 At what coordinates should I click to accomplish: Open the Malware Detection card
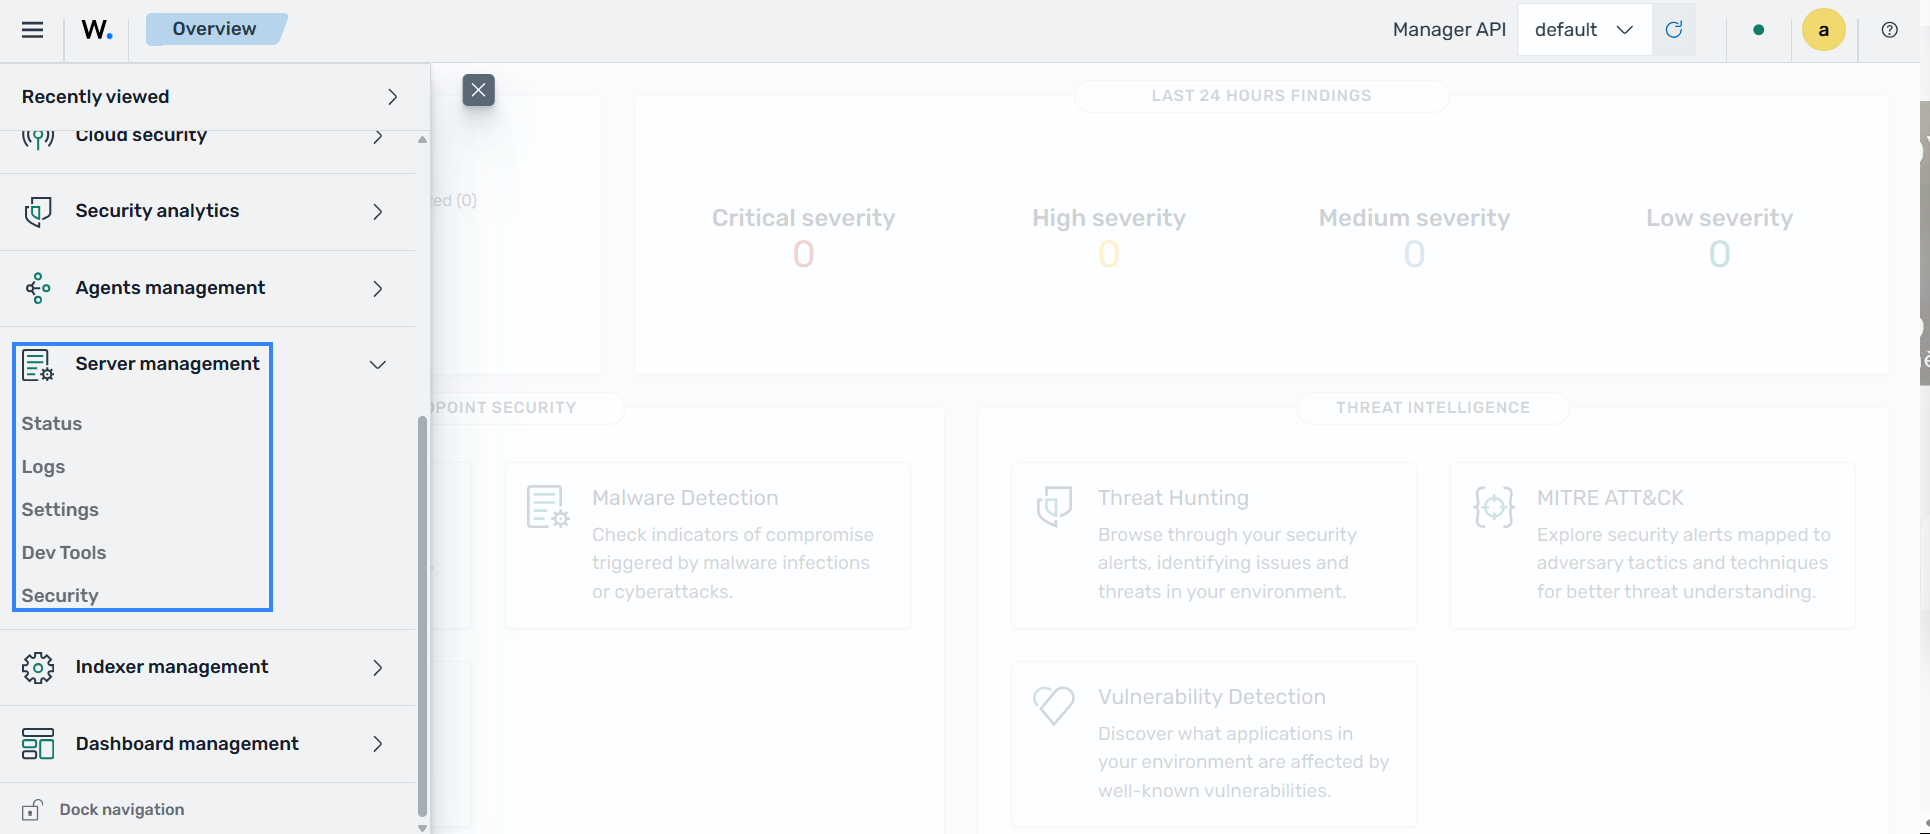coord(708,545)
